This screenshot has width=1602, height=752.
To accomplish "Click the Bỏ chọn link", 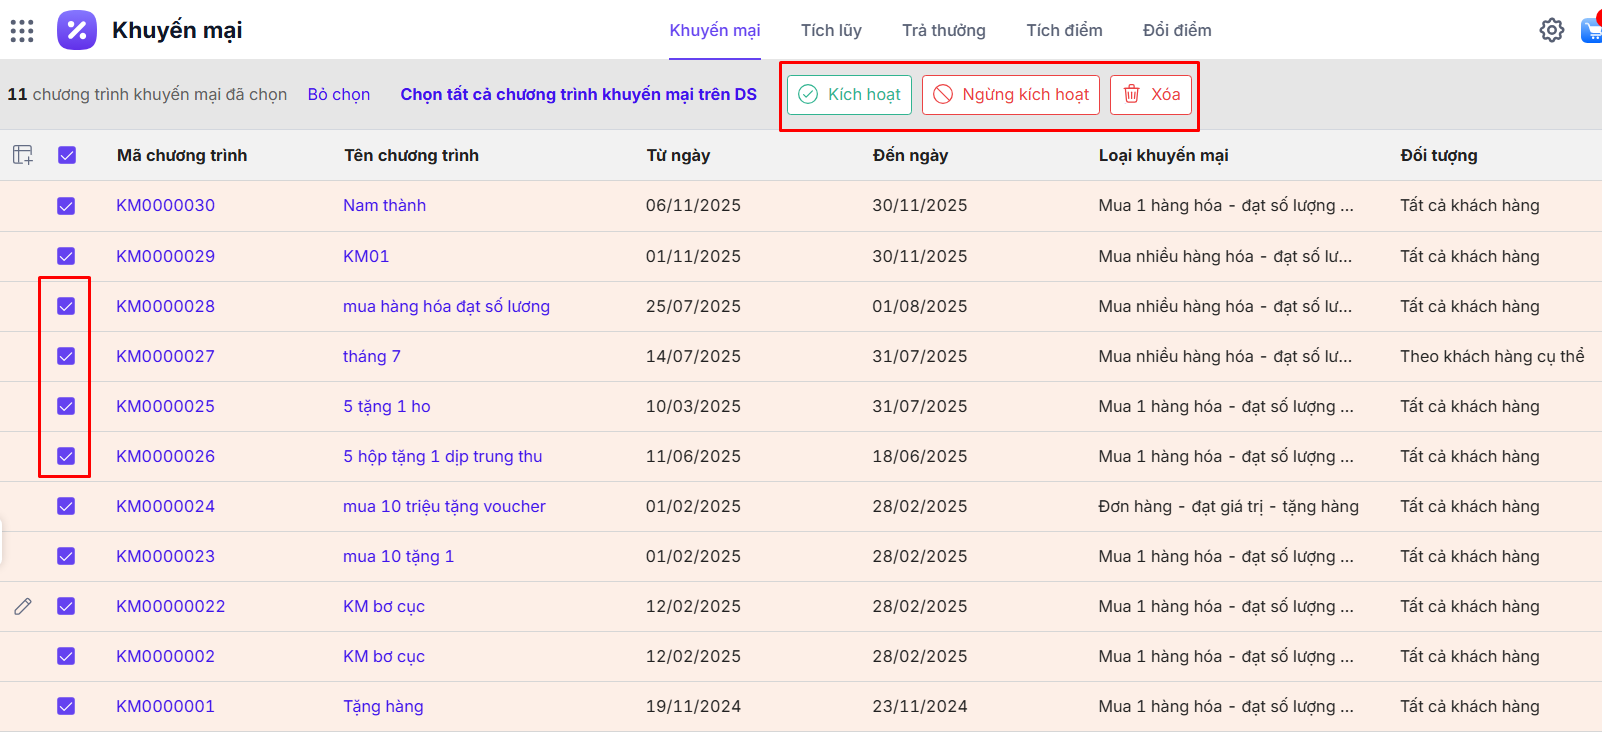I will pos(338,94).
